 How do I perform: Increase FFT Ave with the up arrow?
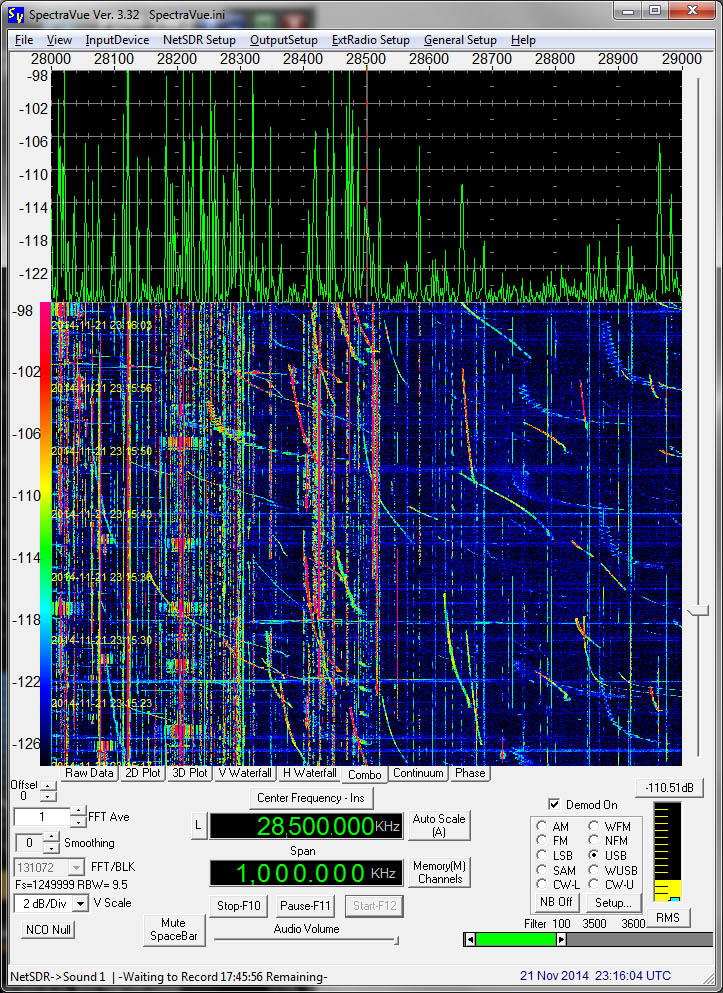point(78,811)
